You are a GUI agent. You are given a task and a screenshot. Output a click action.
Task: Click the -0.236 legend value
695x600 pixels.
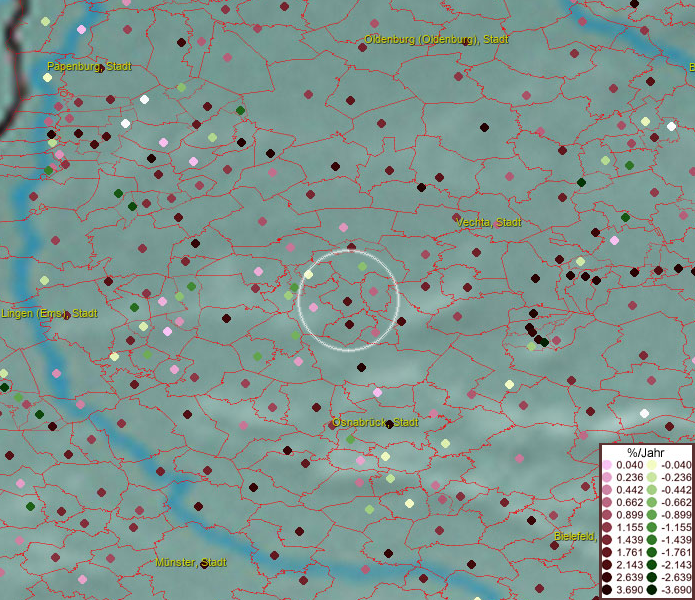pos(676,477)
